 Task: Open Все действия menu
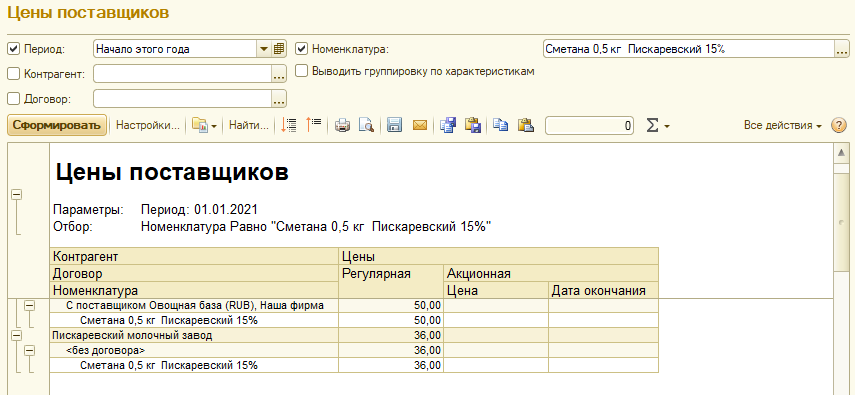(782, 125)
